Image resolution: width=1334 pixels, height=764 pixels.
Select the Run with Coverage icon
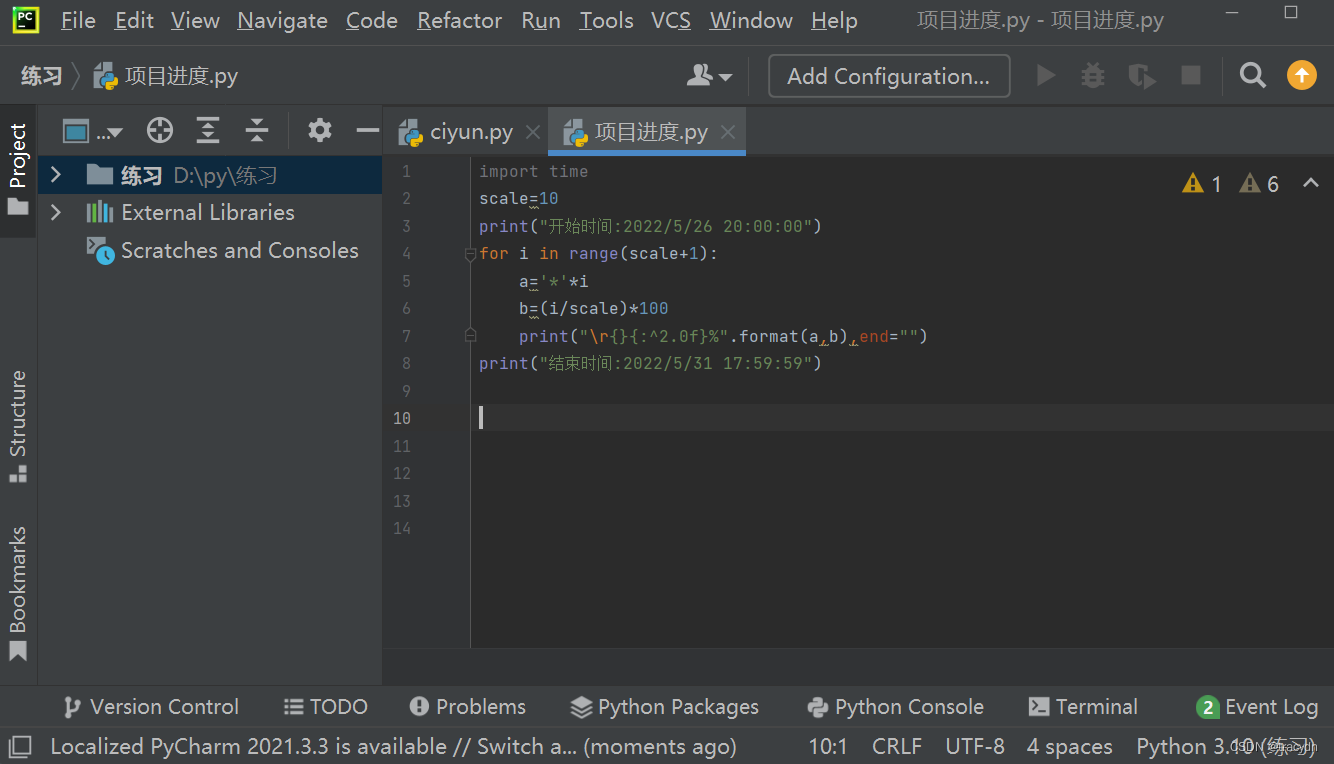tap(1142, 75)
